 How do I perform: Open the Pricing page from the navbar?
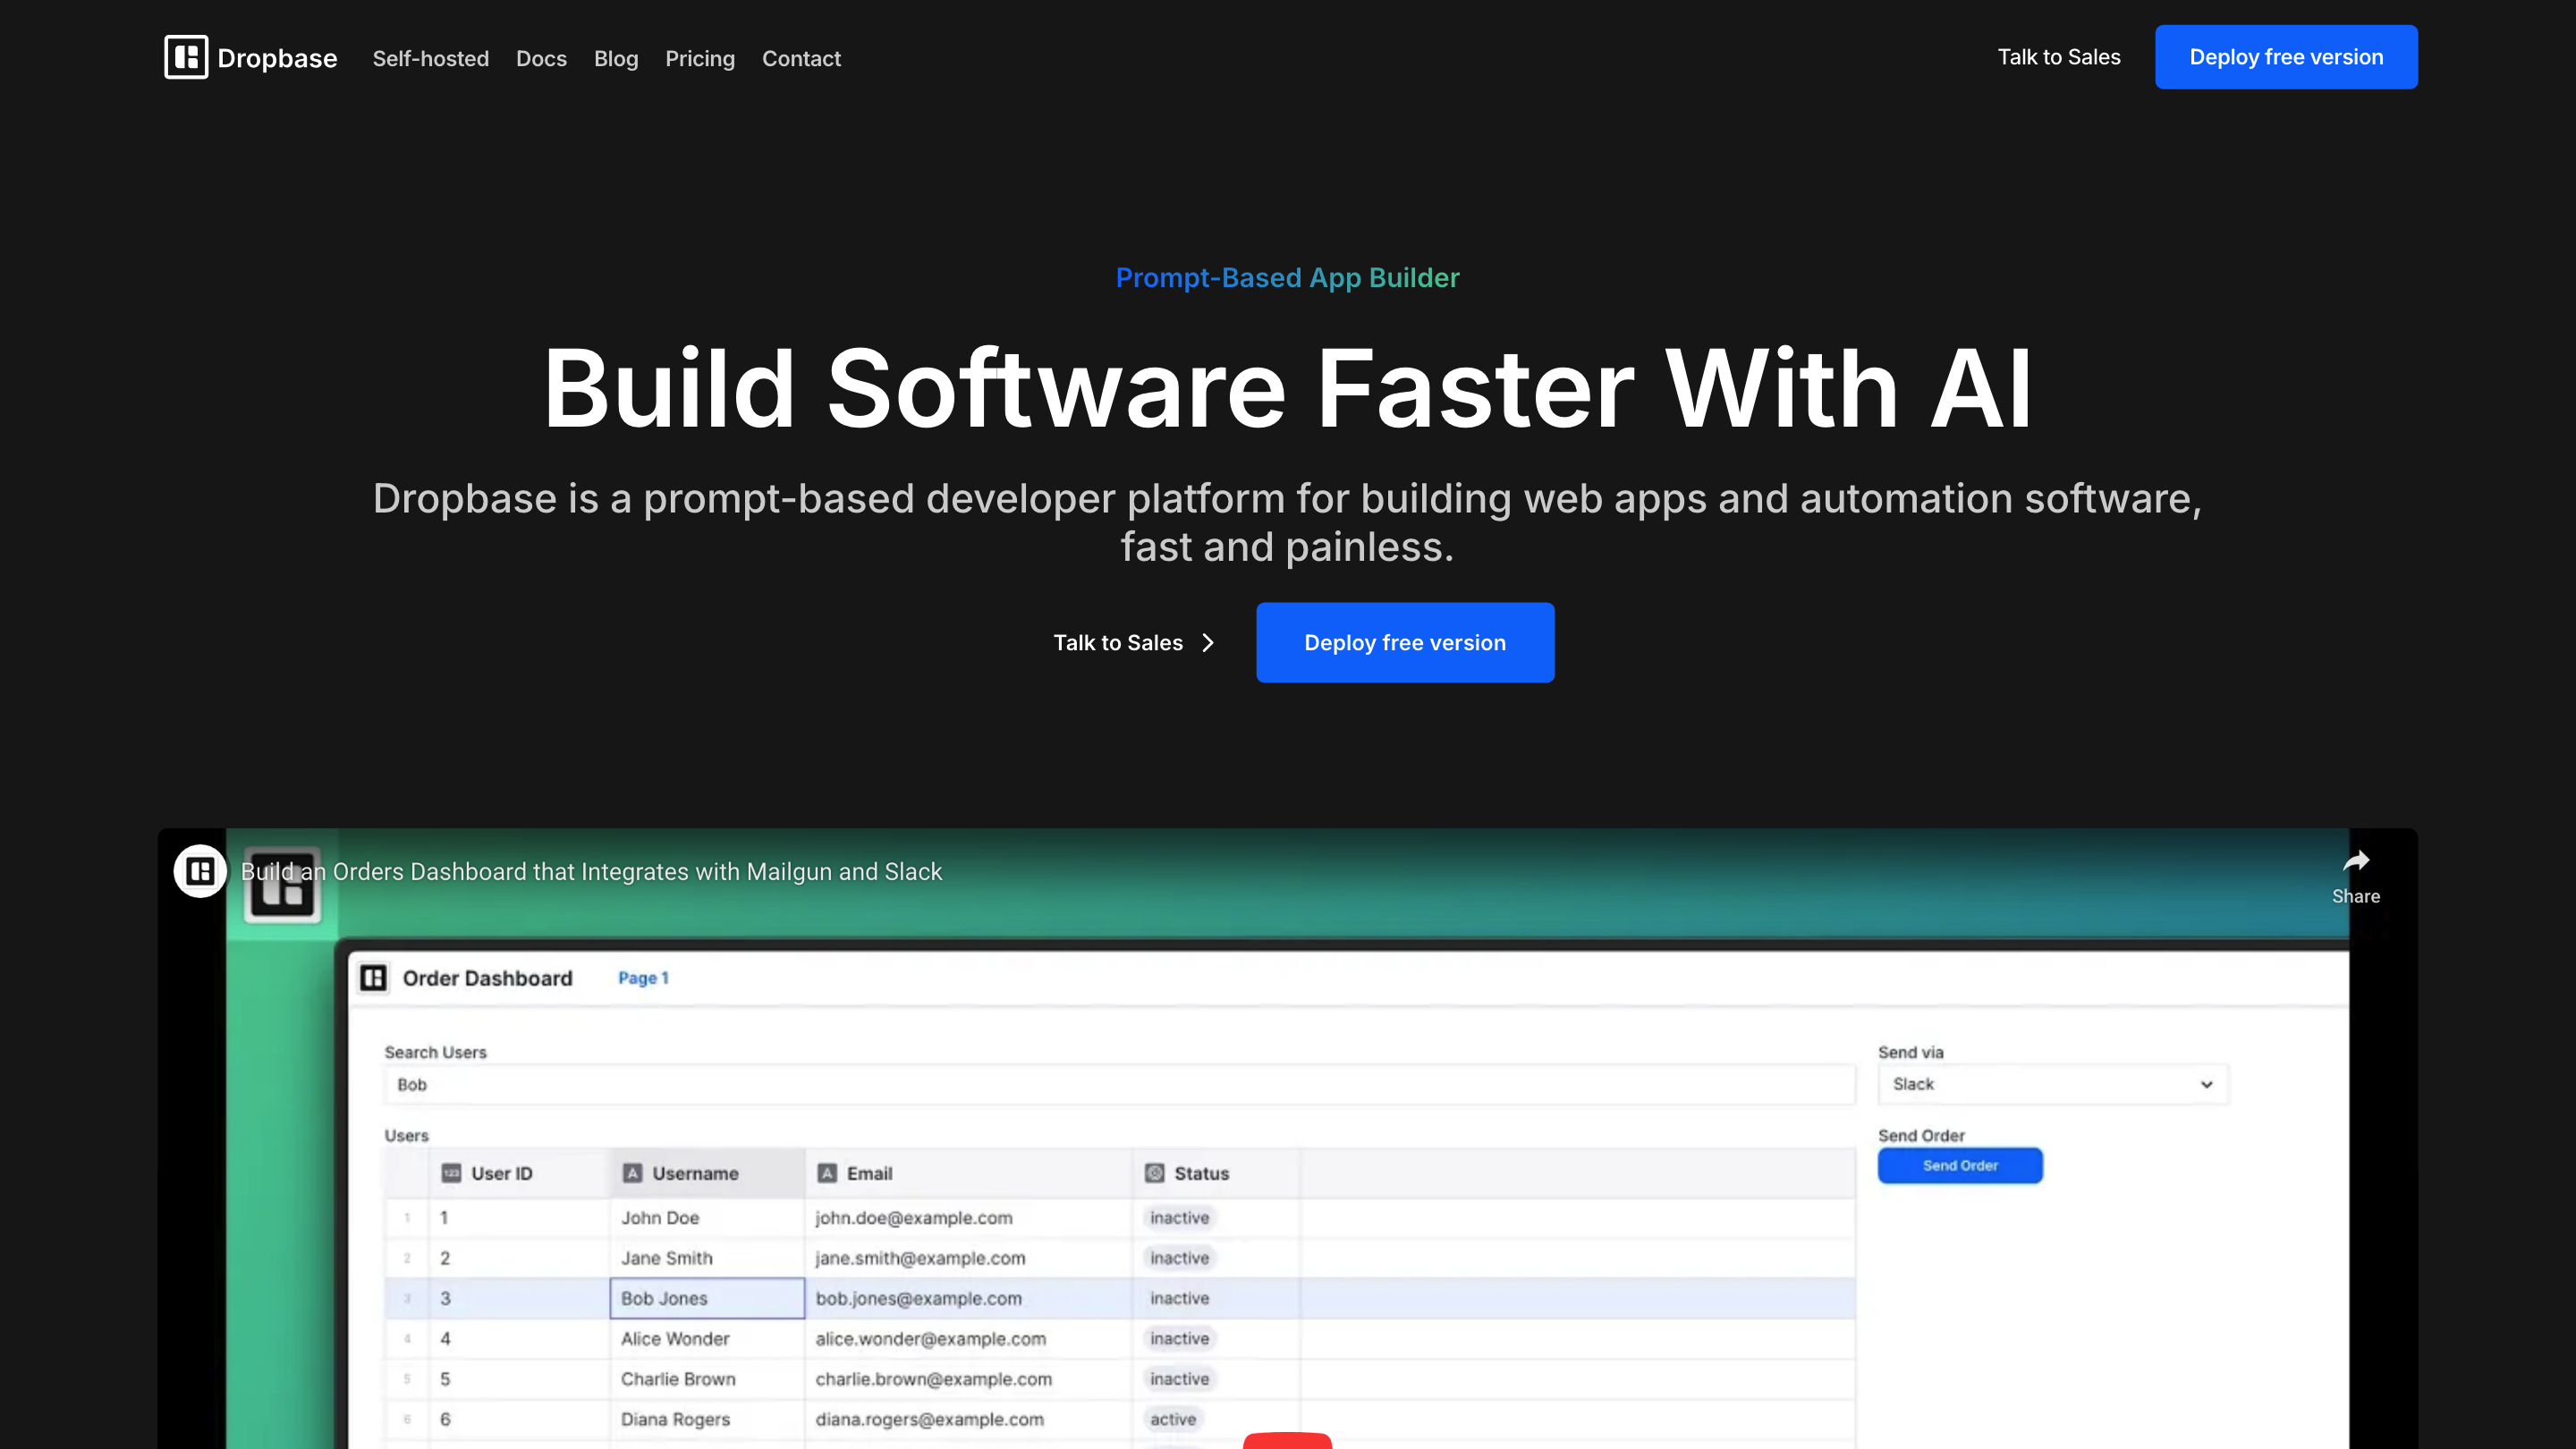[x=700, y=59]
